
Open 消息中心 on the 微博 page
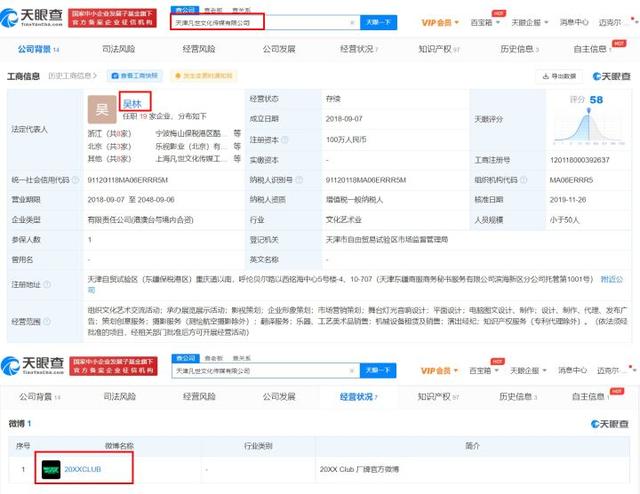click(572, 371)
